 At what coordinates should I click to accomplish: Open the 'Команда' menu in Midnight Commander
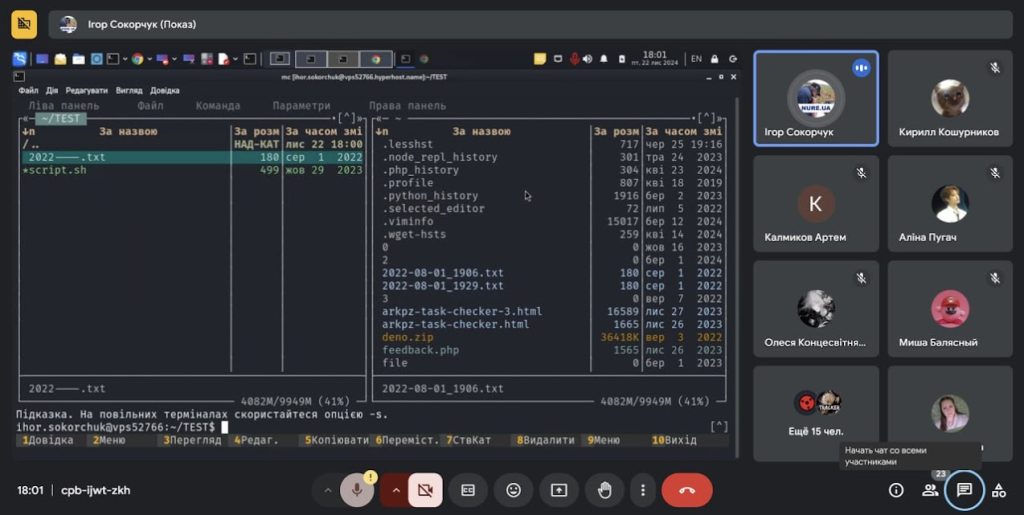[x=218, y=105]
